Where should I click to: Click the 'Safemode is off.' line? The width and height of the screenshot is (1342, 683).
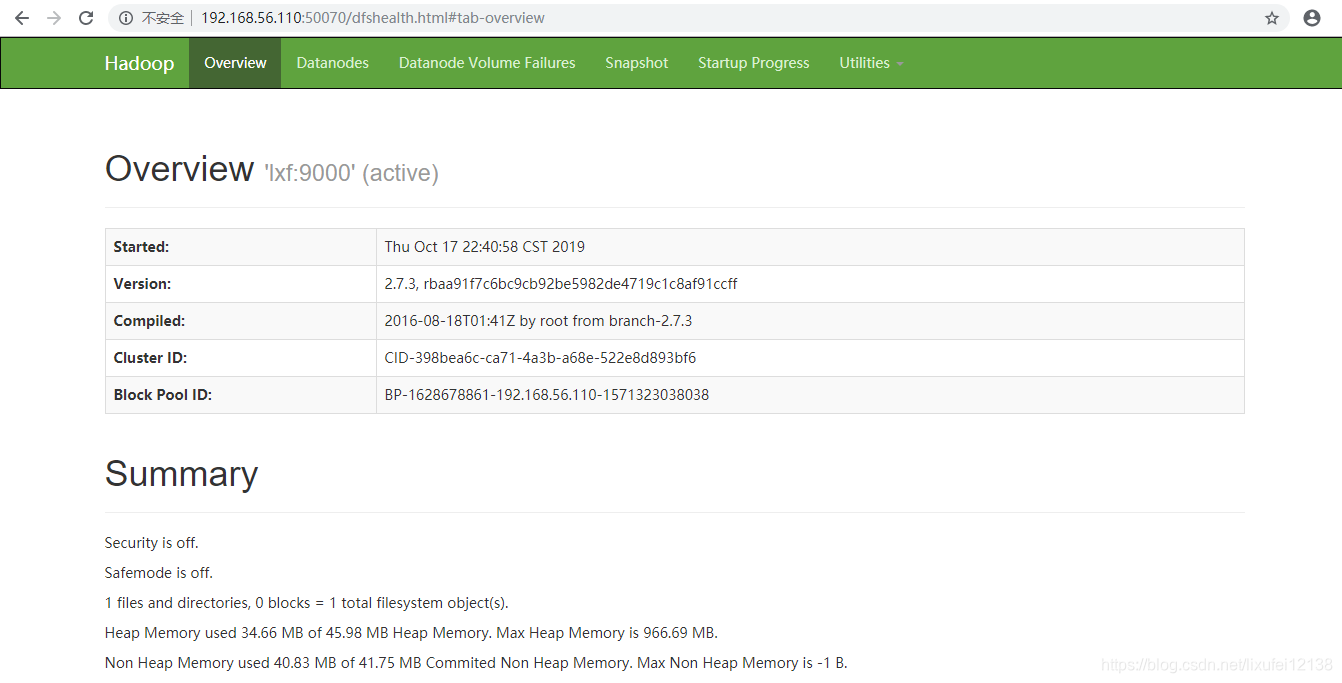tap(159, 573)
